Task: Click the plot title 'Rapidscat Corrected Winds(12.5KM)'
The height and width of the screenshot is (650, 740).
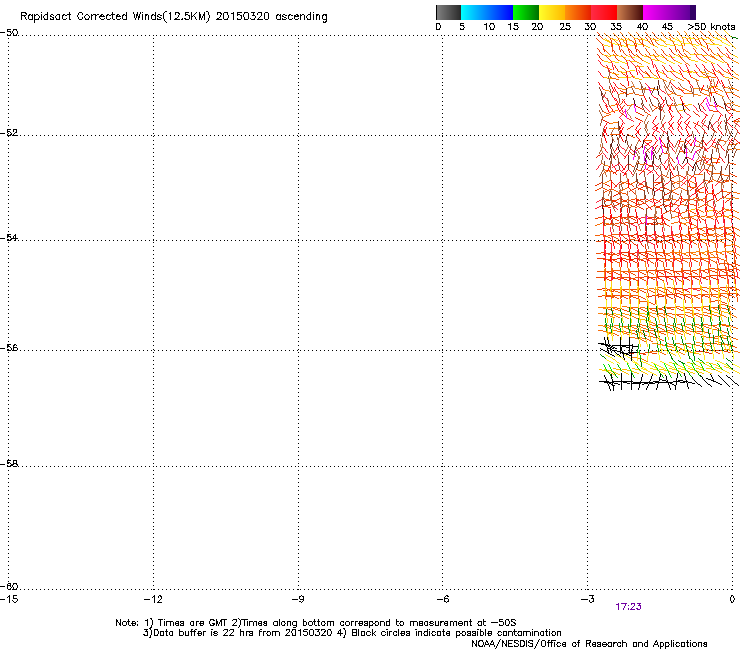Action: click(x=115, y=17)
